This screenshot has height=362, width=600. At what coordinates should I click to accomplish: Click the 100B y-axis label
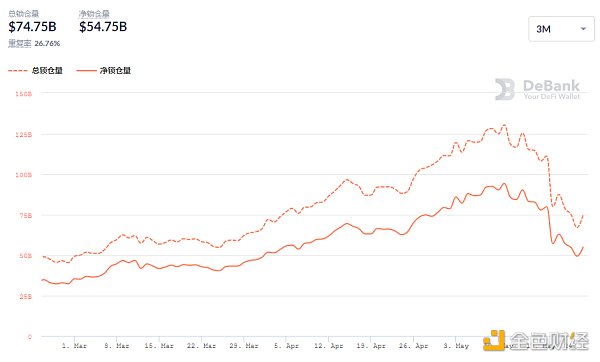click(x=24, y=175)
